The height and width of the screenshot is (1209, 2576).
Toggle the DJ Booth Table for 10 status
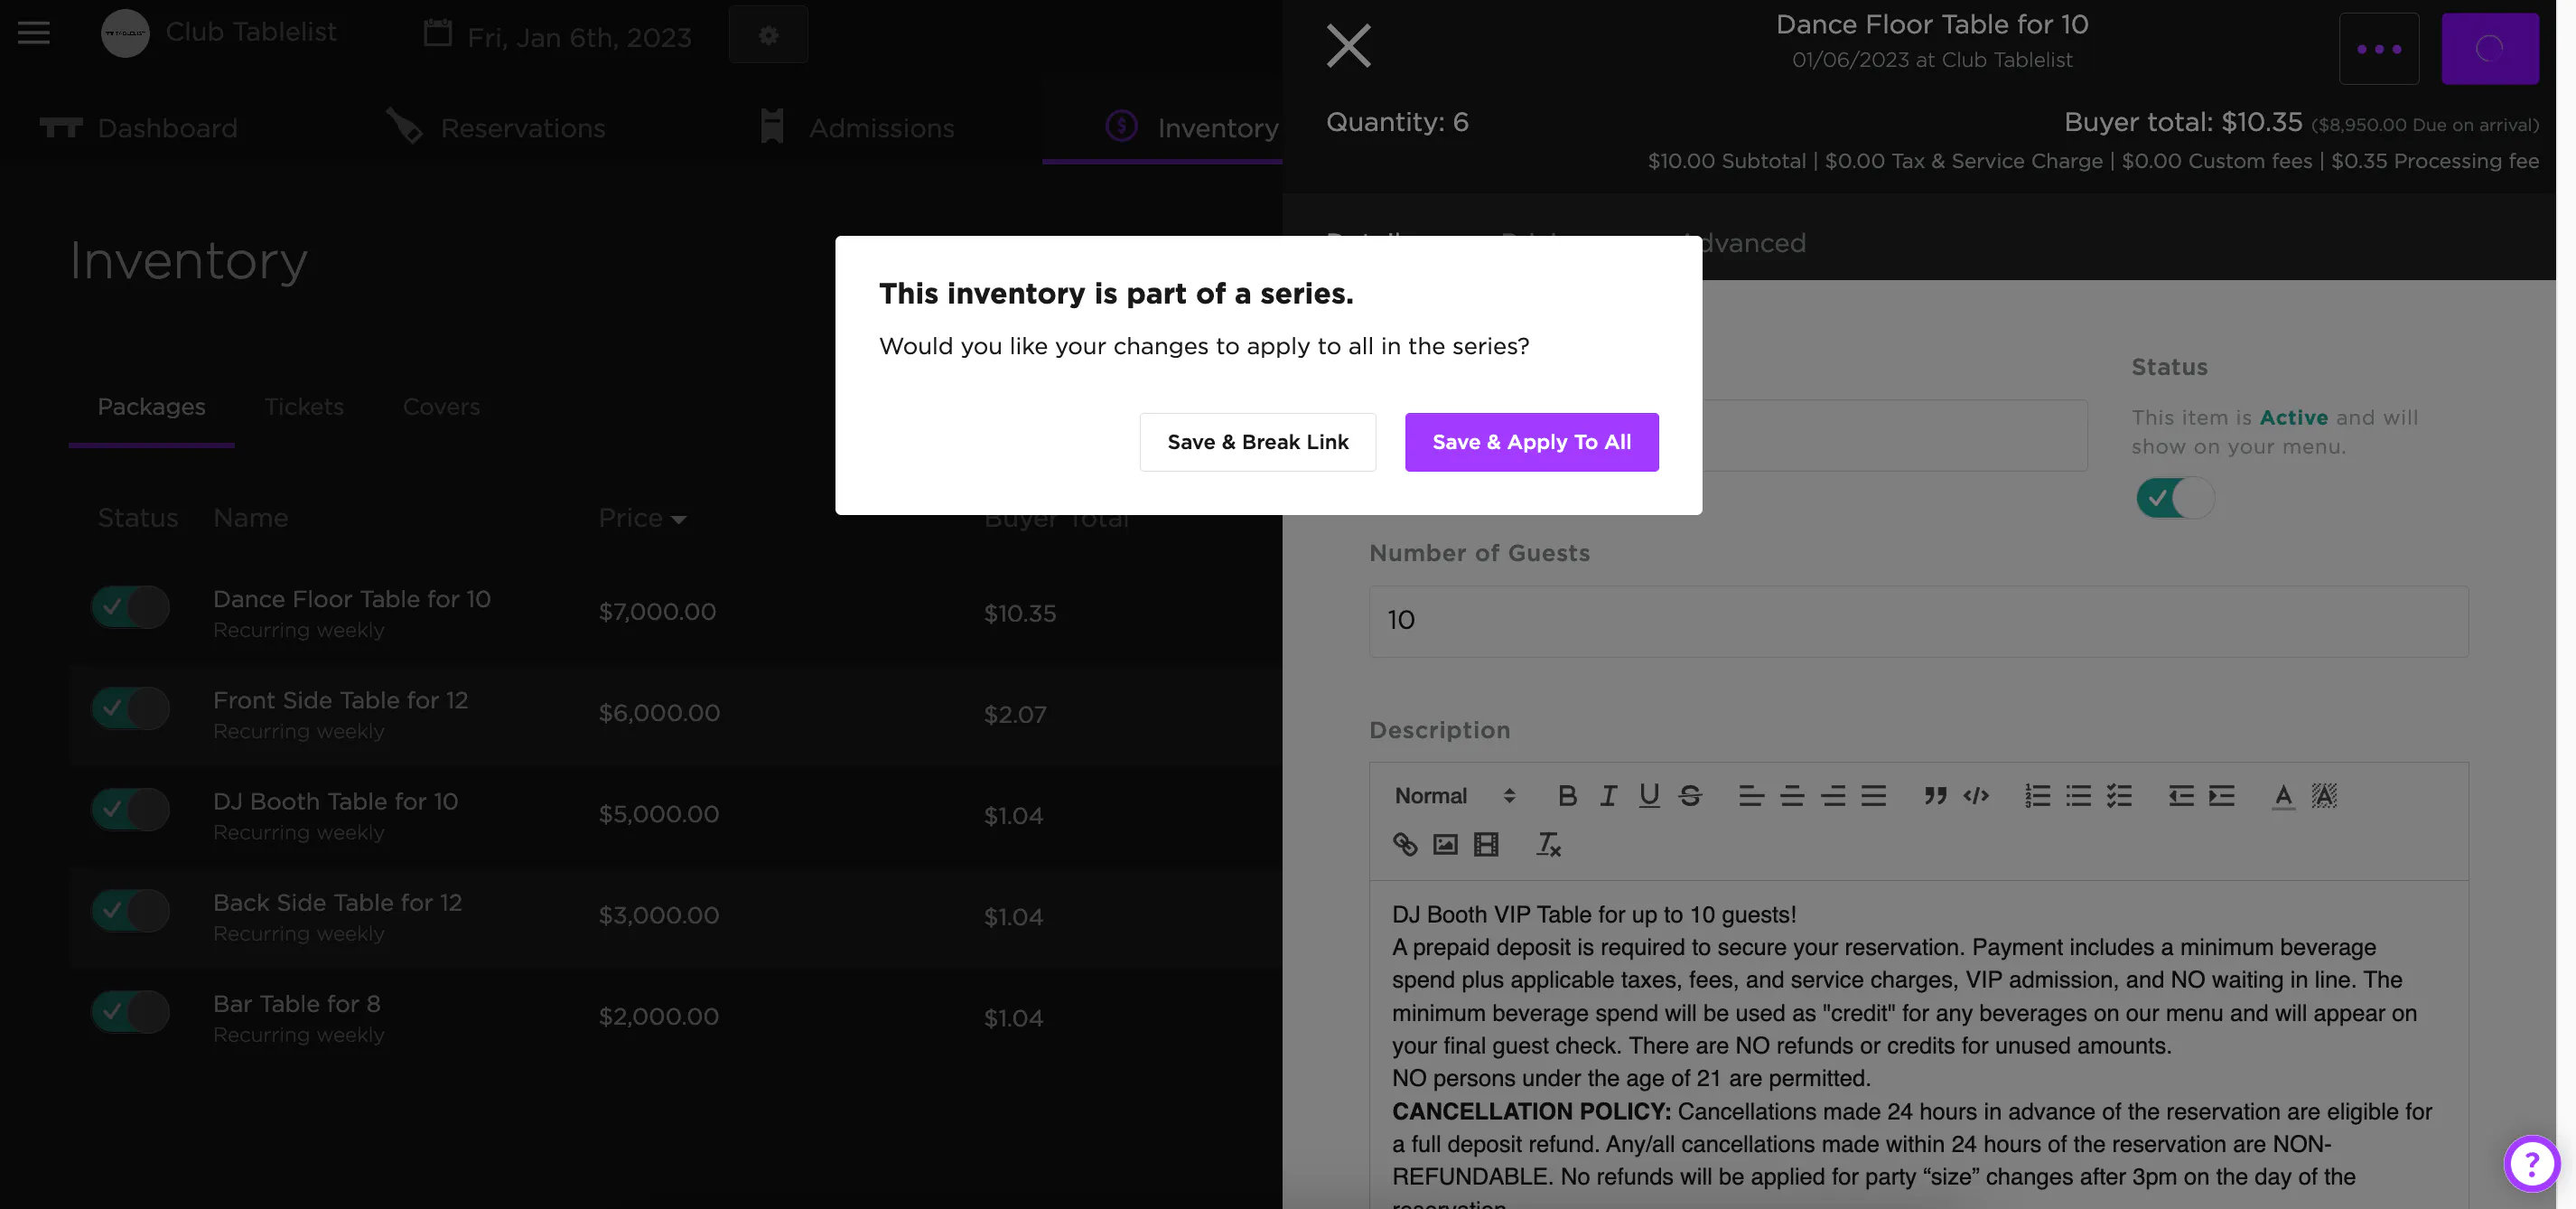coord(131,809)
